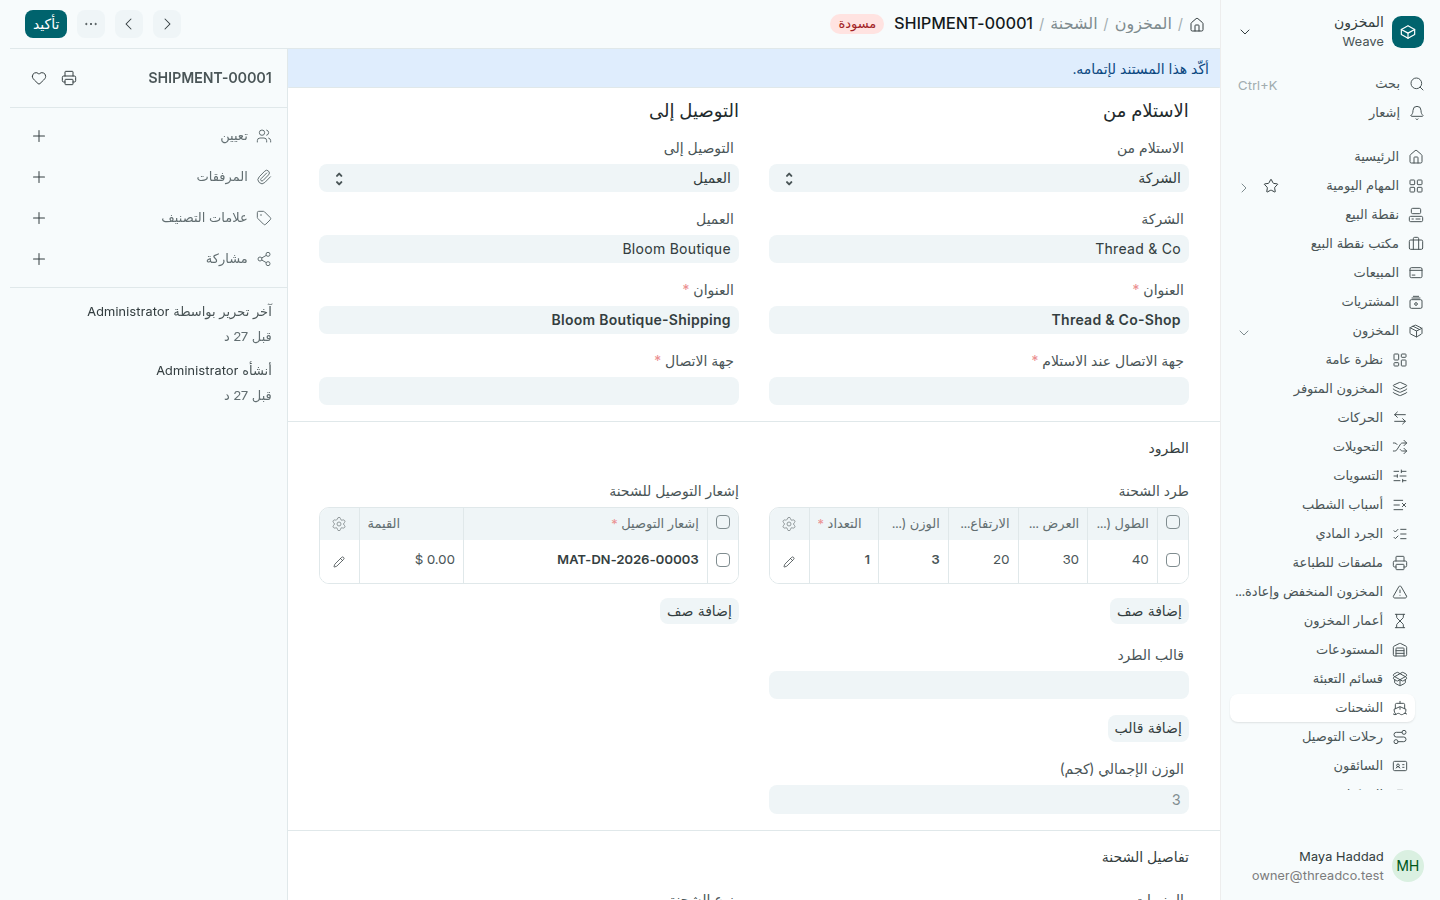Image resolution: width=1440 pixels, height=900 pixels.
Task: Add an assignee with the plus next to تعيين
Action: click(x=39, y=136)
